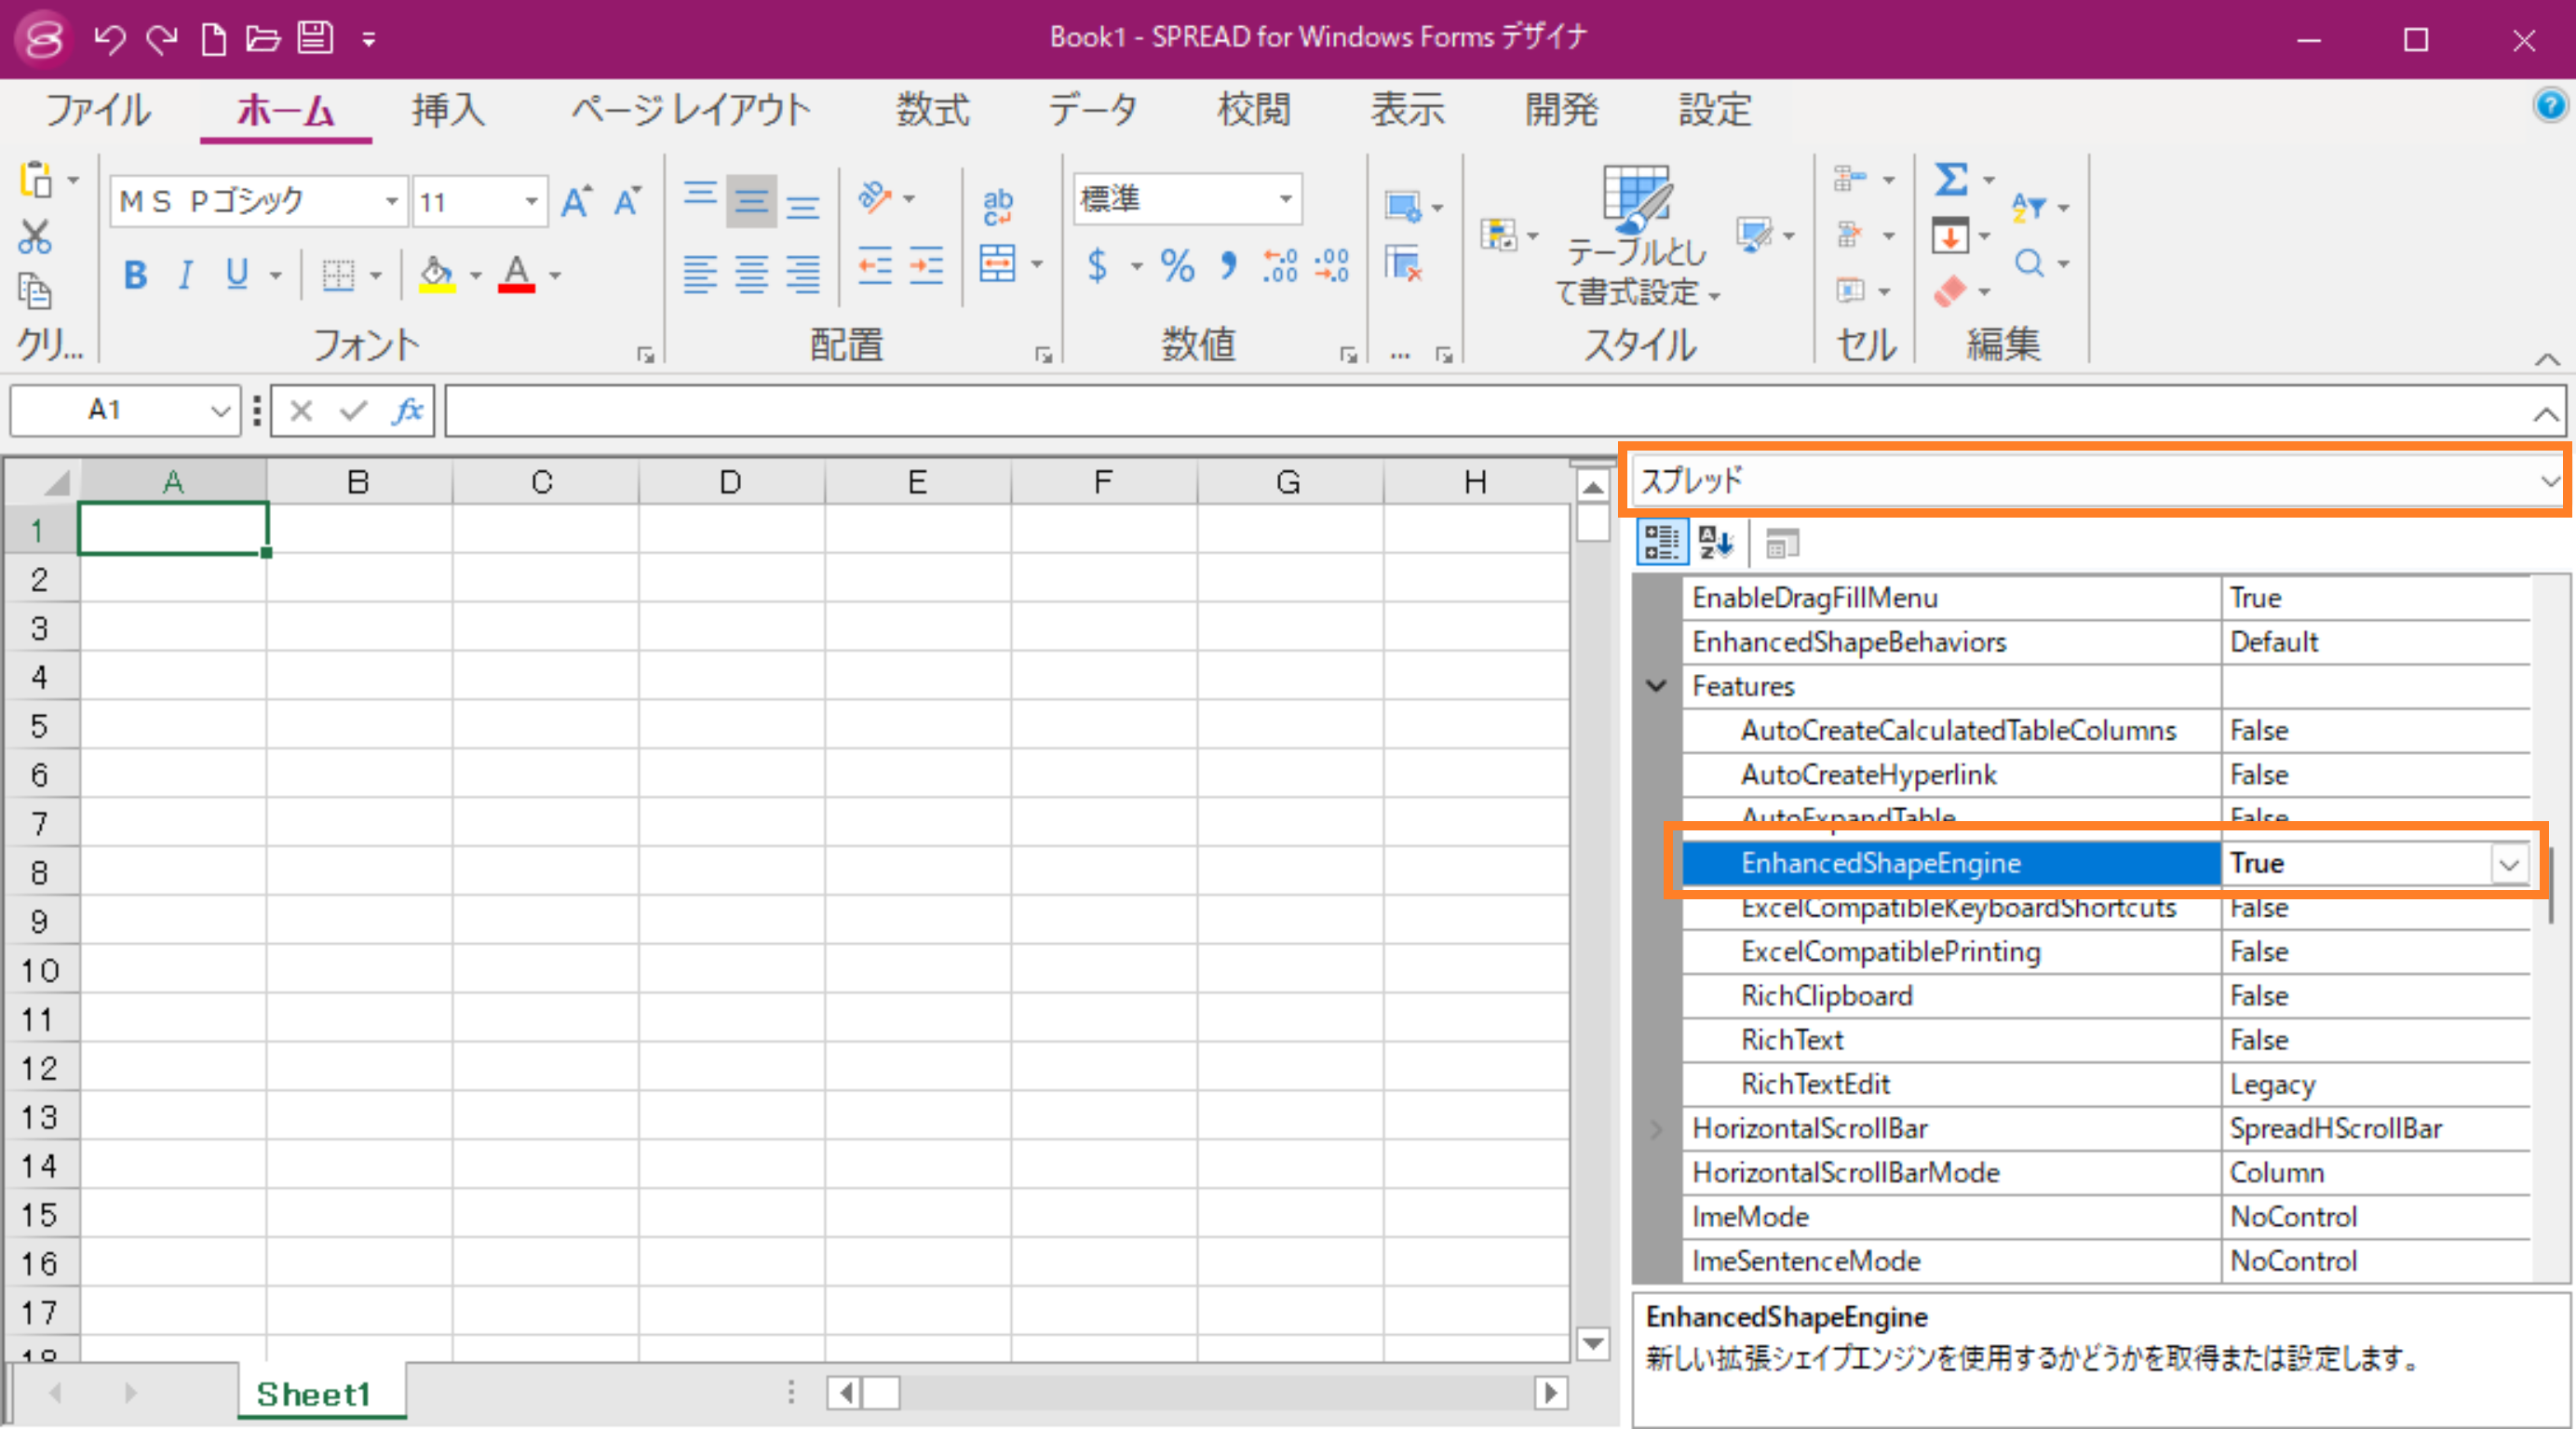Click the increase decimal places icon
This screenshot has height=1429, width=2576.
[x=1279, y=265]
